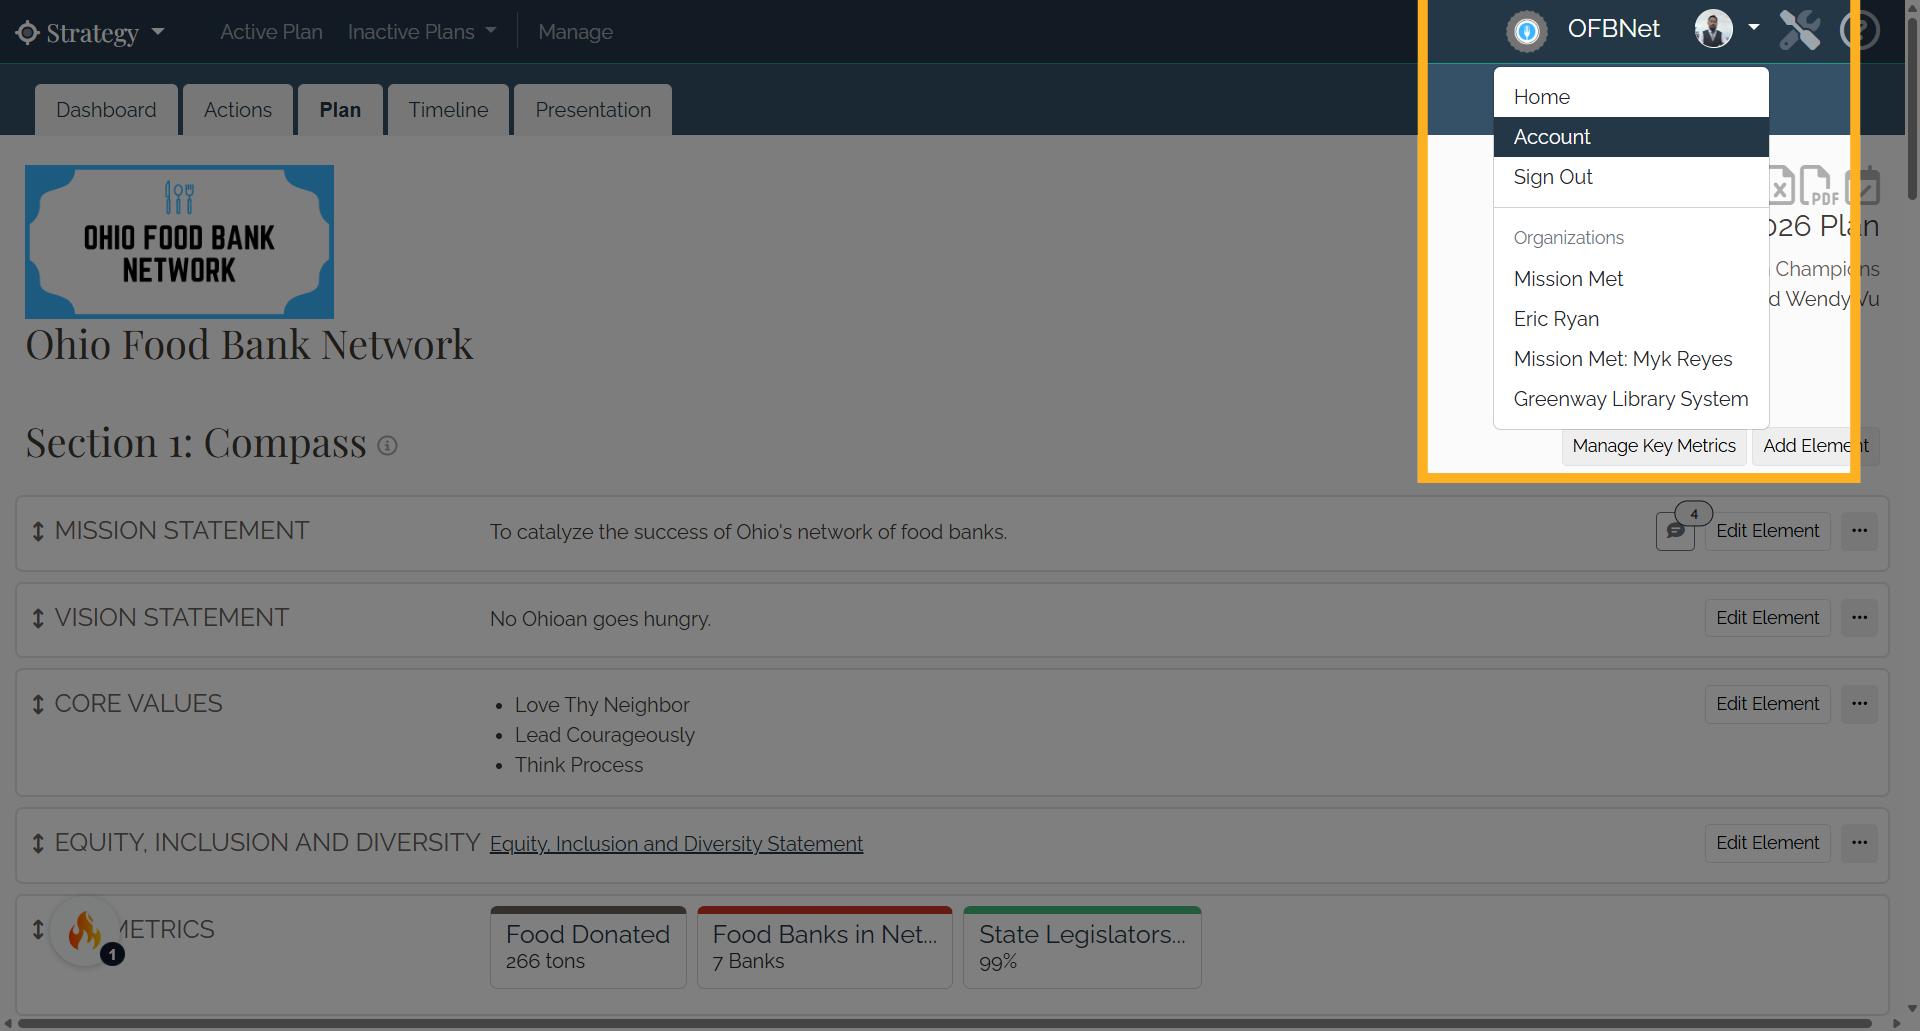Toggle the user menu caret arrow
Image resolution: width=1920 pixels, height=1031 pixels.
click(1754, 28)
